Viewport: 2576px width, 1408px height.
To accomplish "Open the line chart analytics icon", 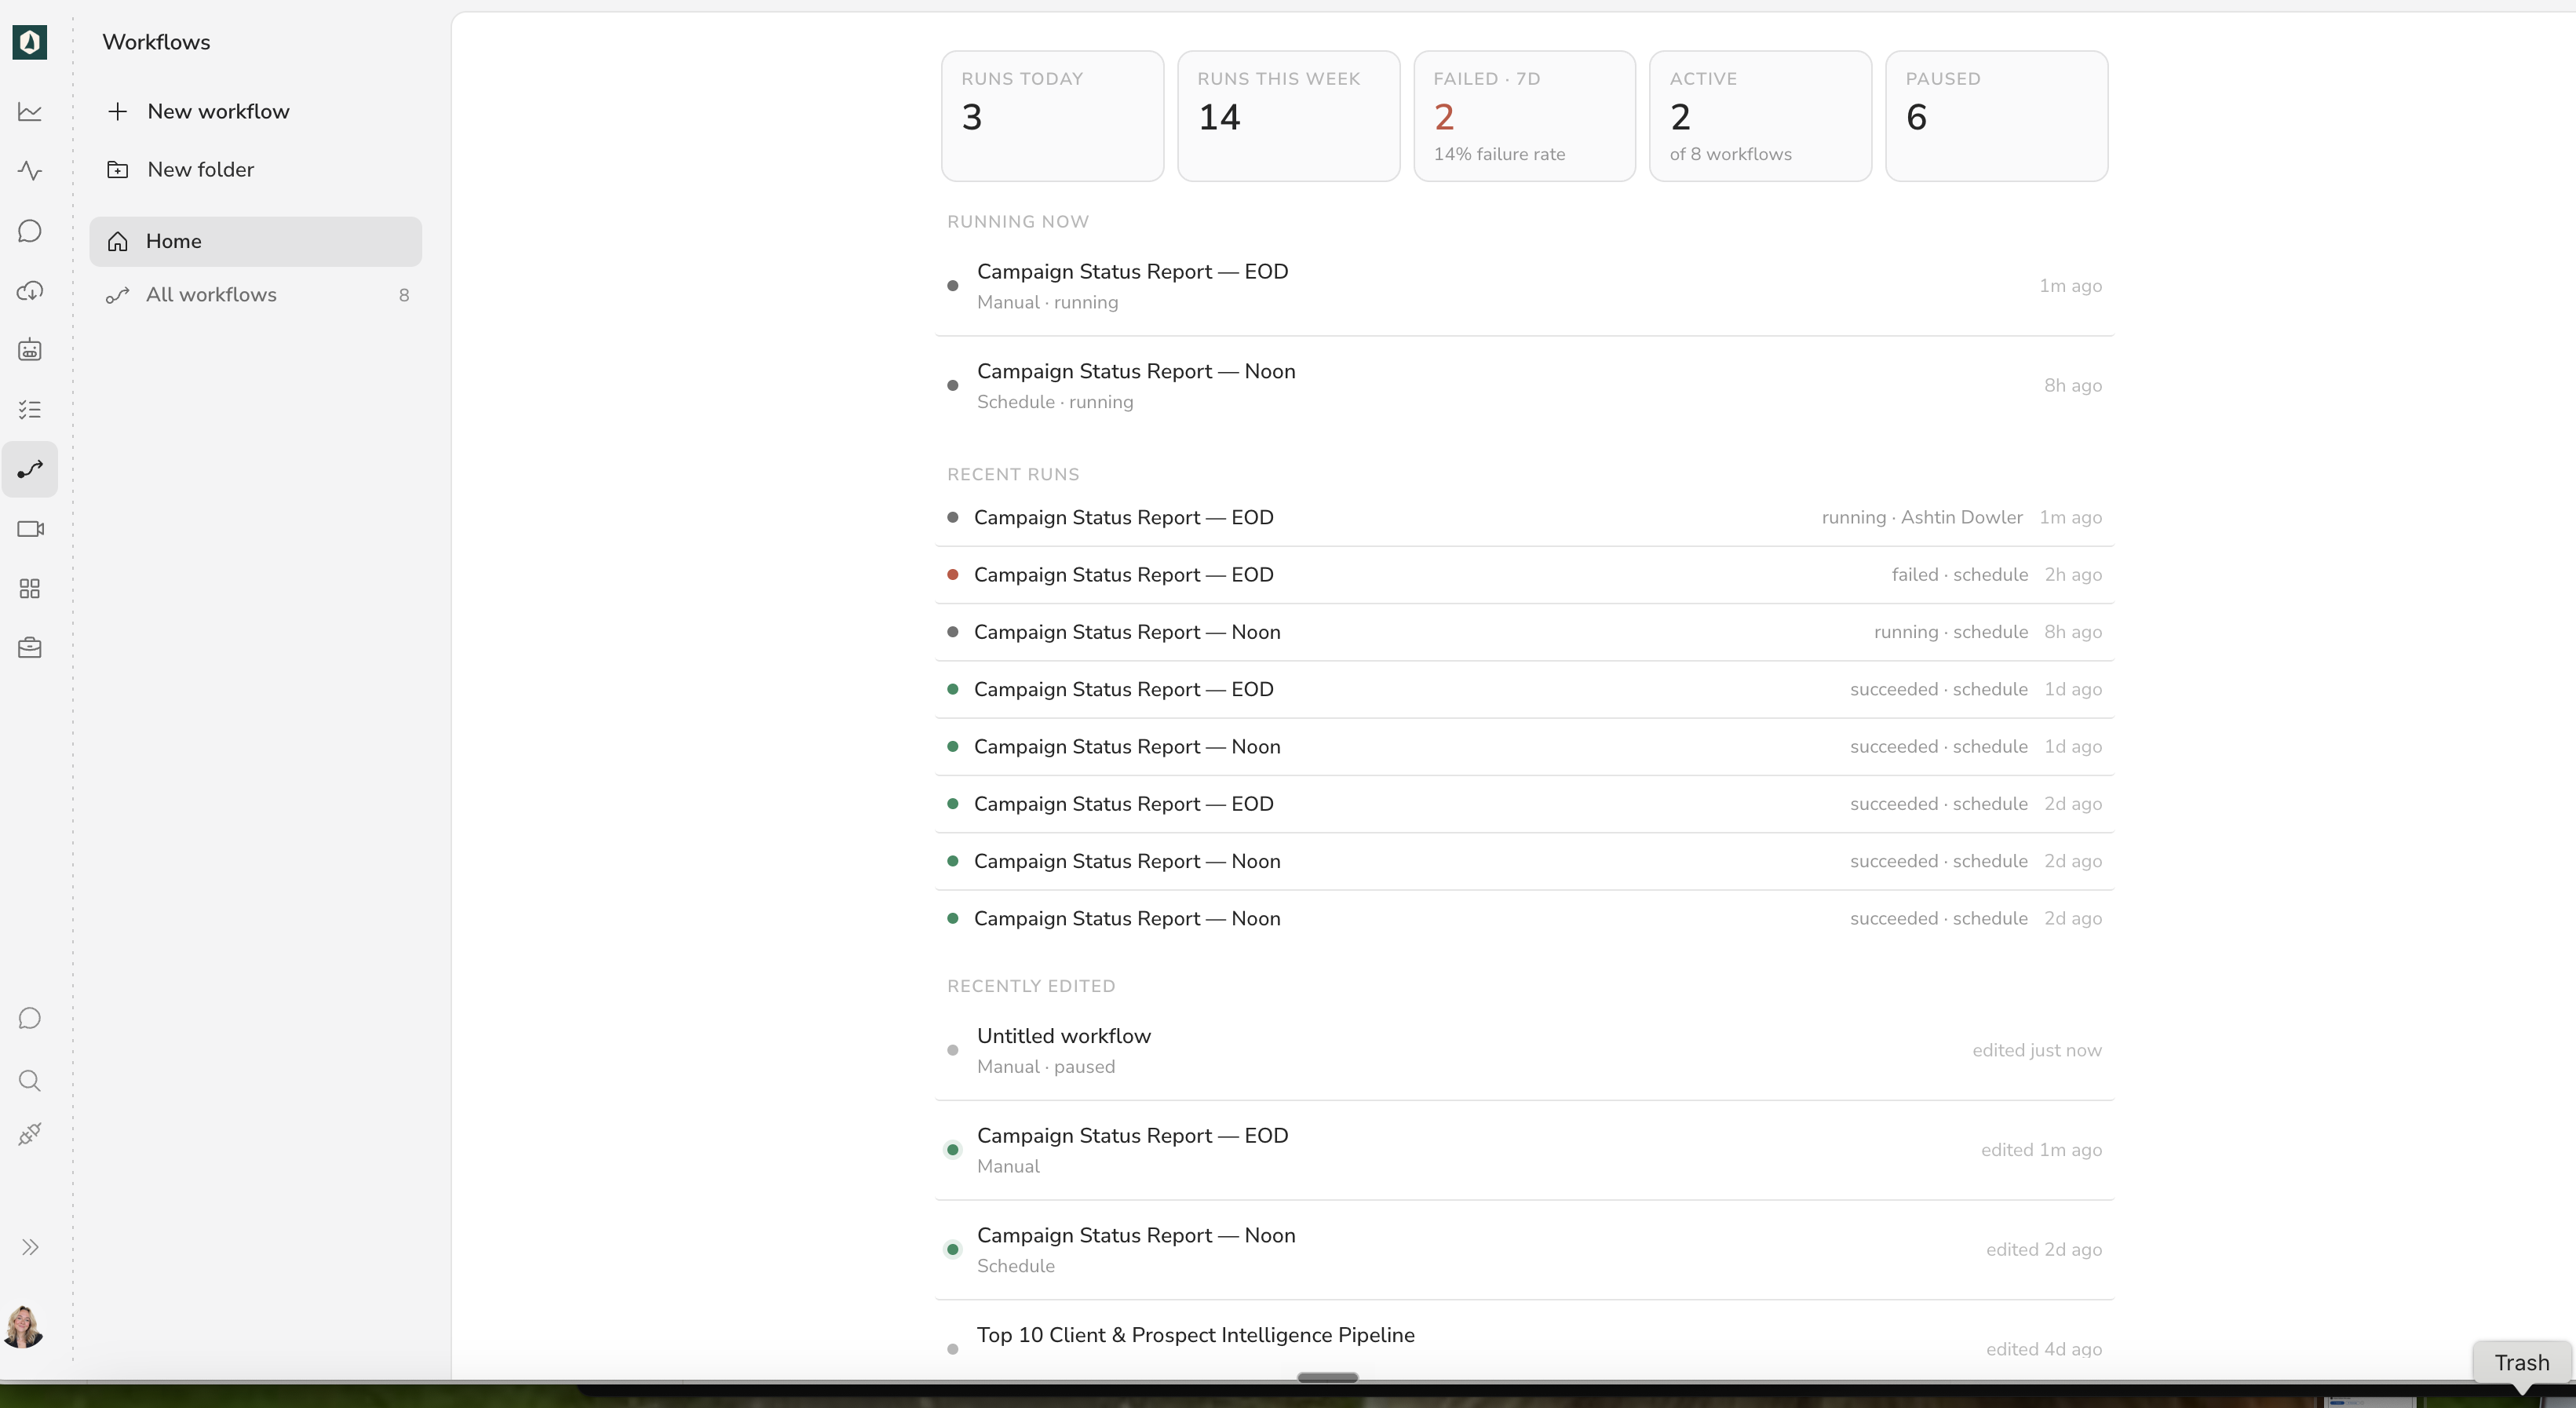I will (x=30, y=111).
